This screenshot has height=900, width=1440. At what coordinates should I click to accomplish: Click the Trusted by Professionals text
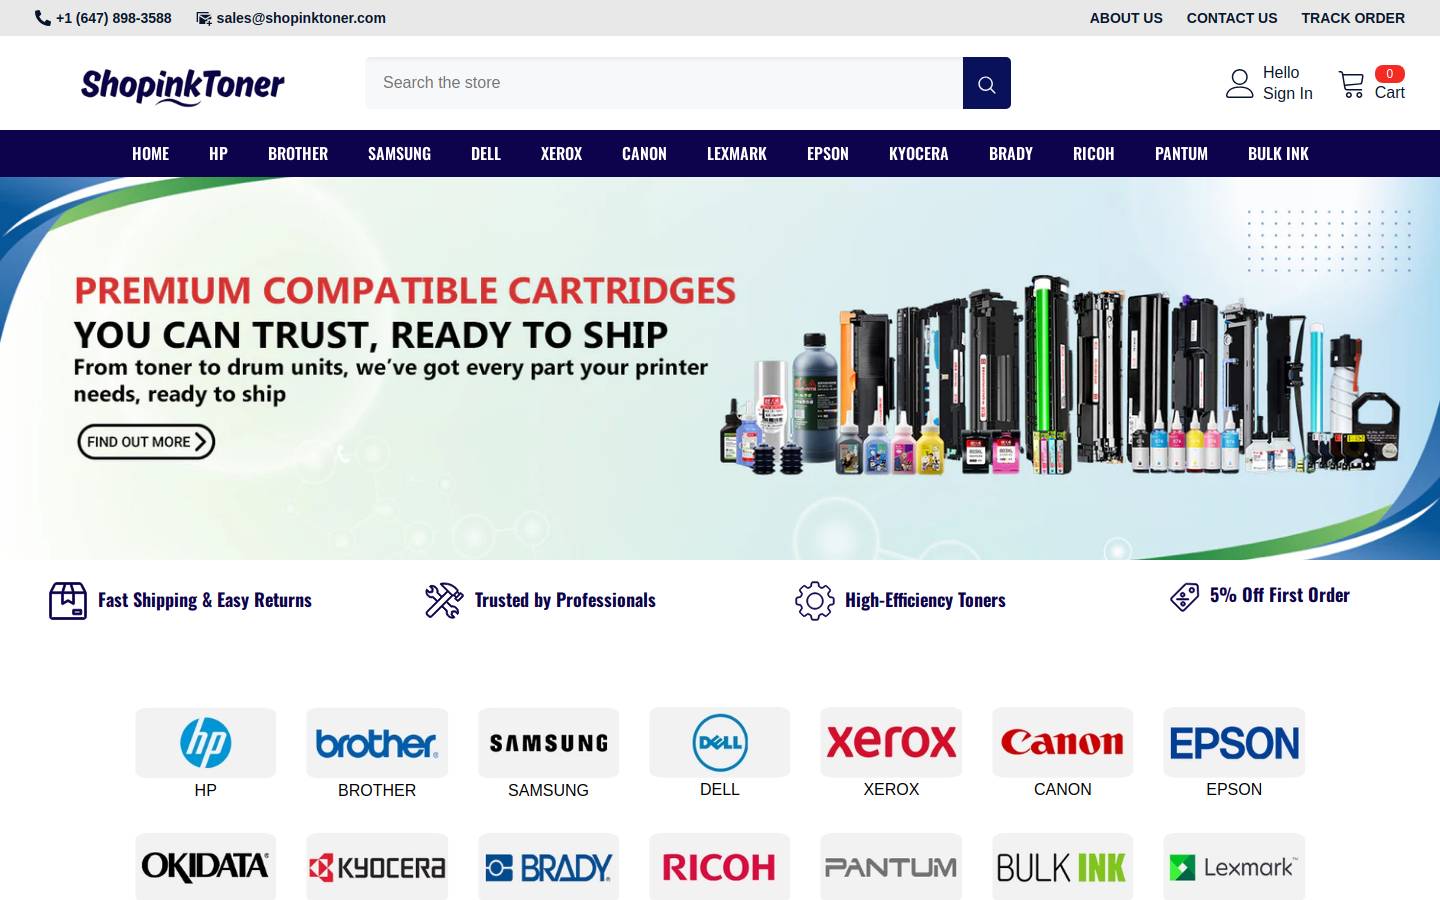[565, 600]
